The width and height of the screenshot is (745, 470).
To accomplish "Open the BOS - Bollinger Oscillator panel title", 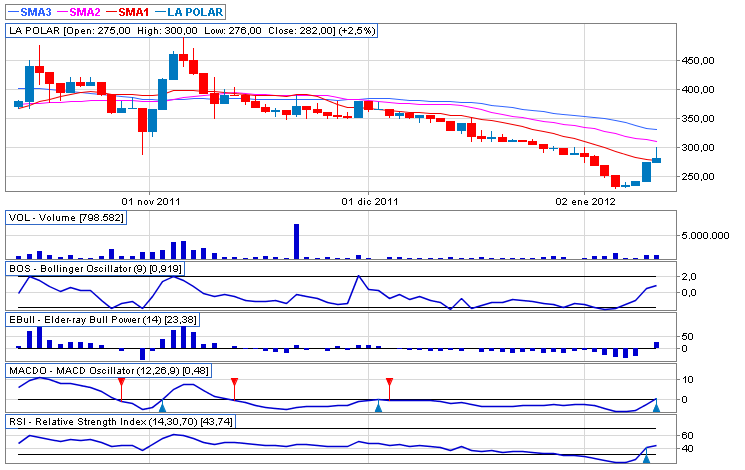I will pos(95,269).
